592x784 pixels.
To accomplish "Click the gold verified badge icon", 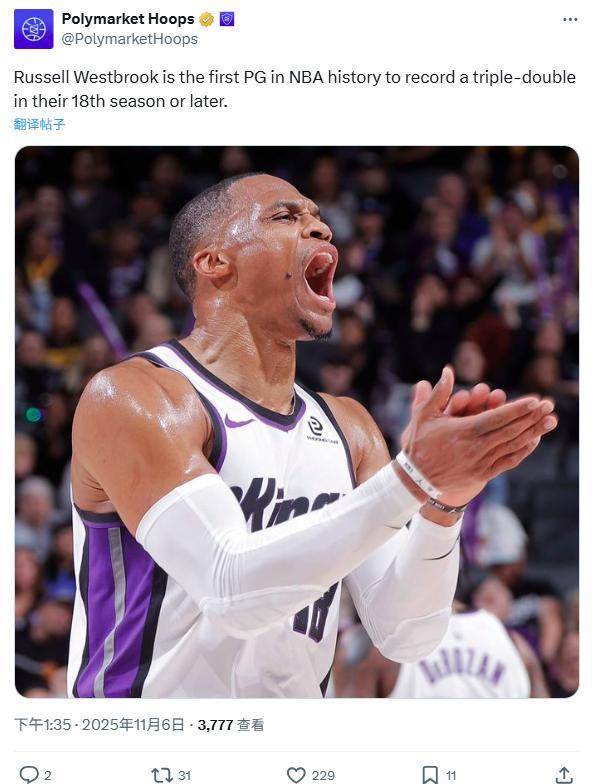I will pos(206,20).
